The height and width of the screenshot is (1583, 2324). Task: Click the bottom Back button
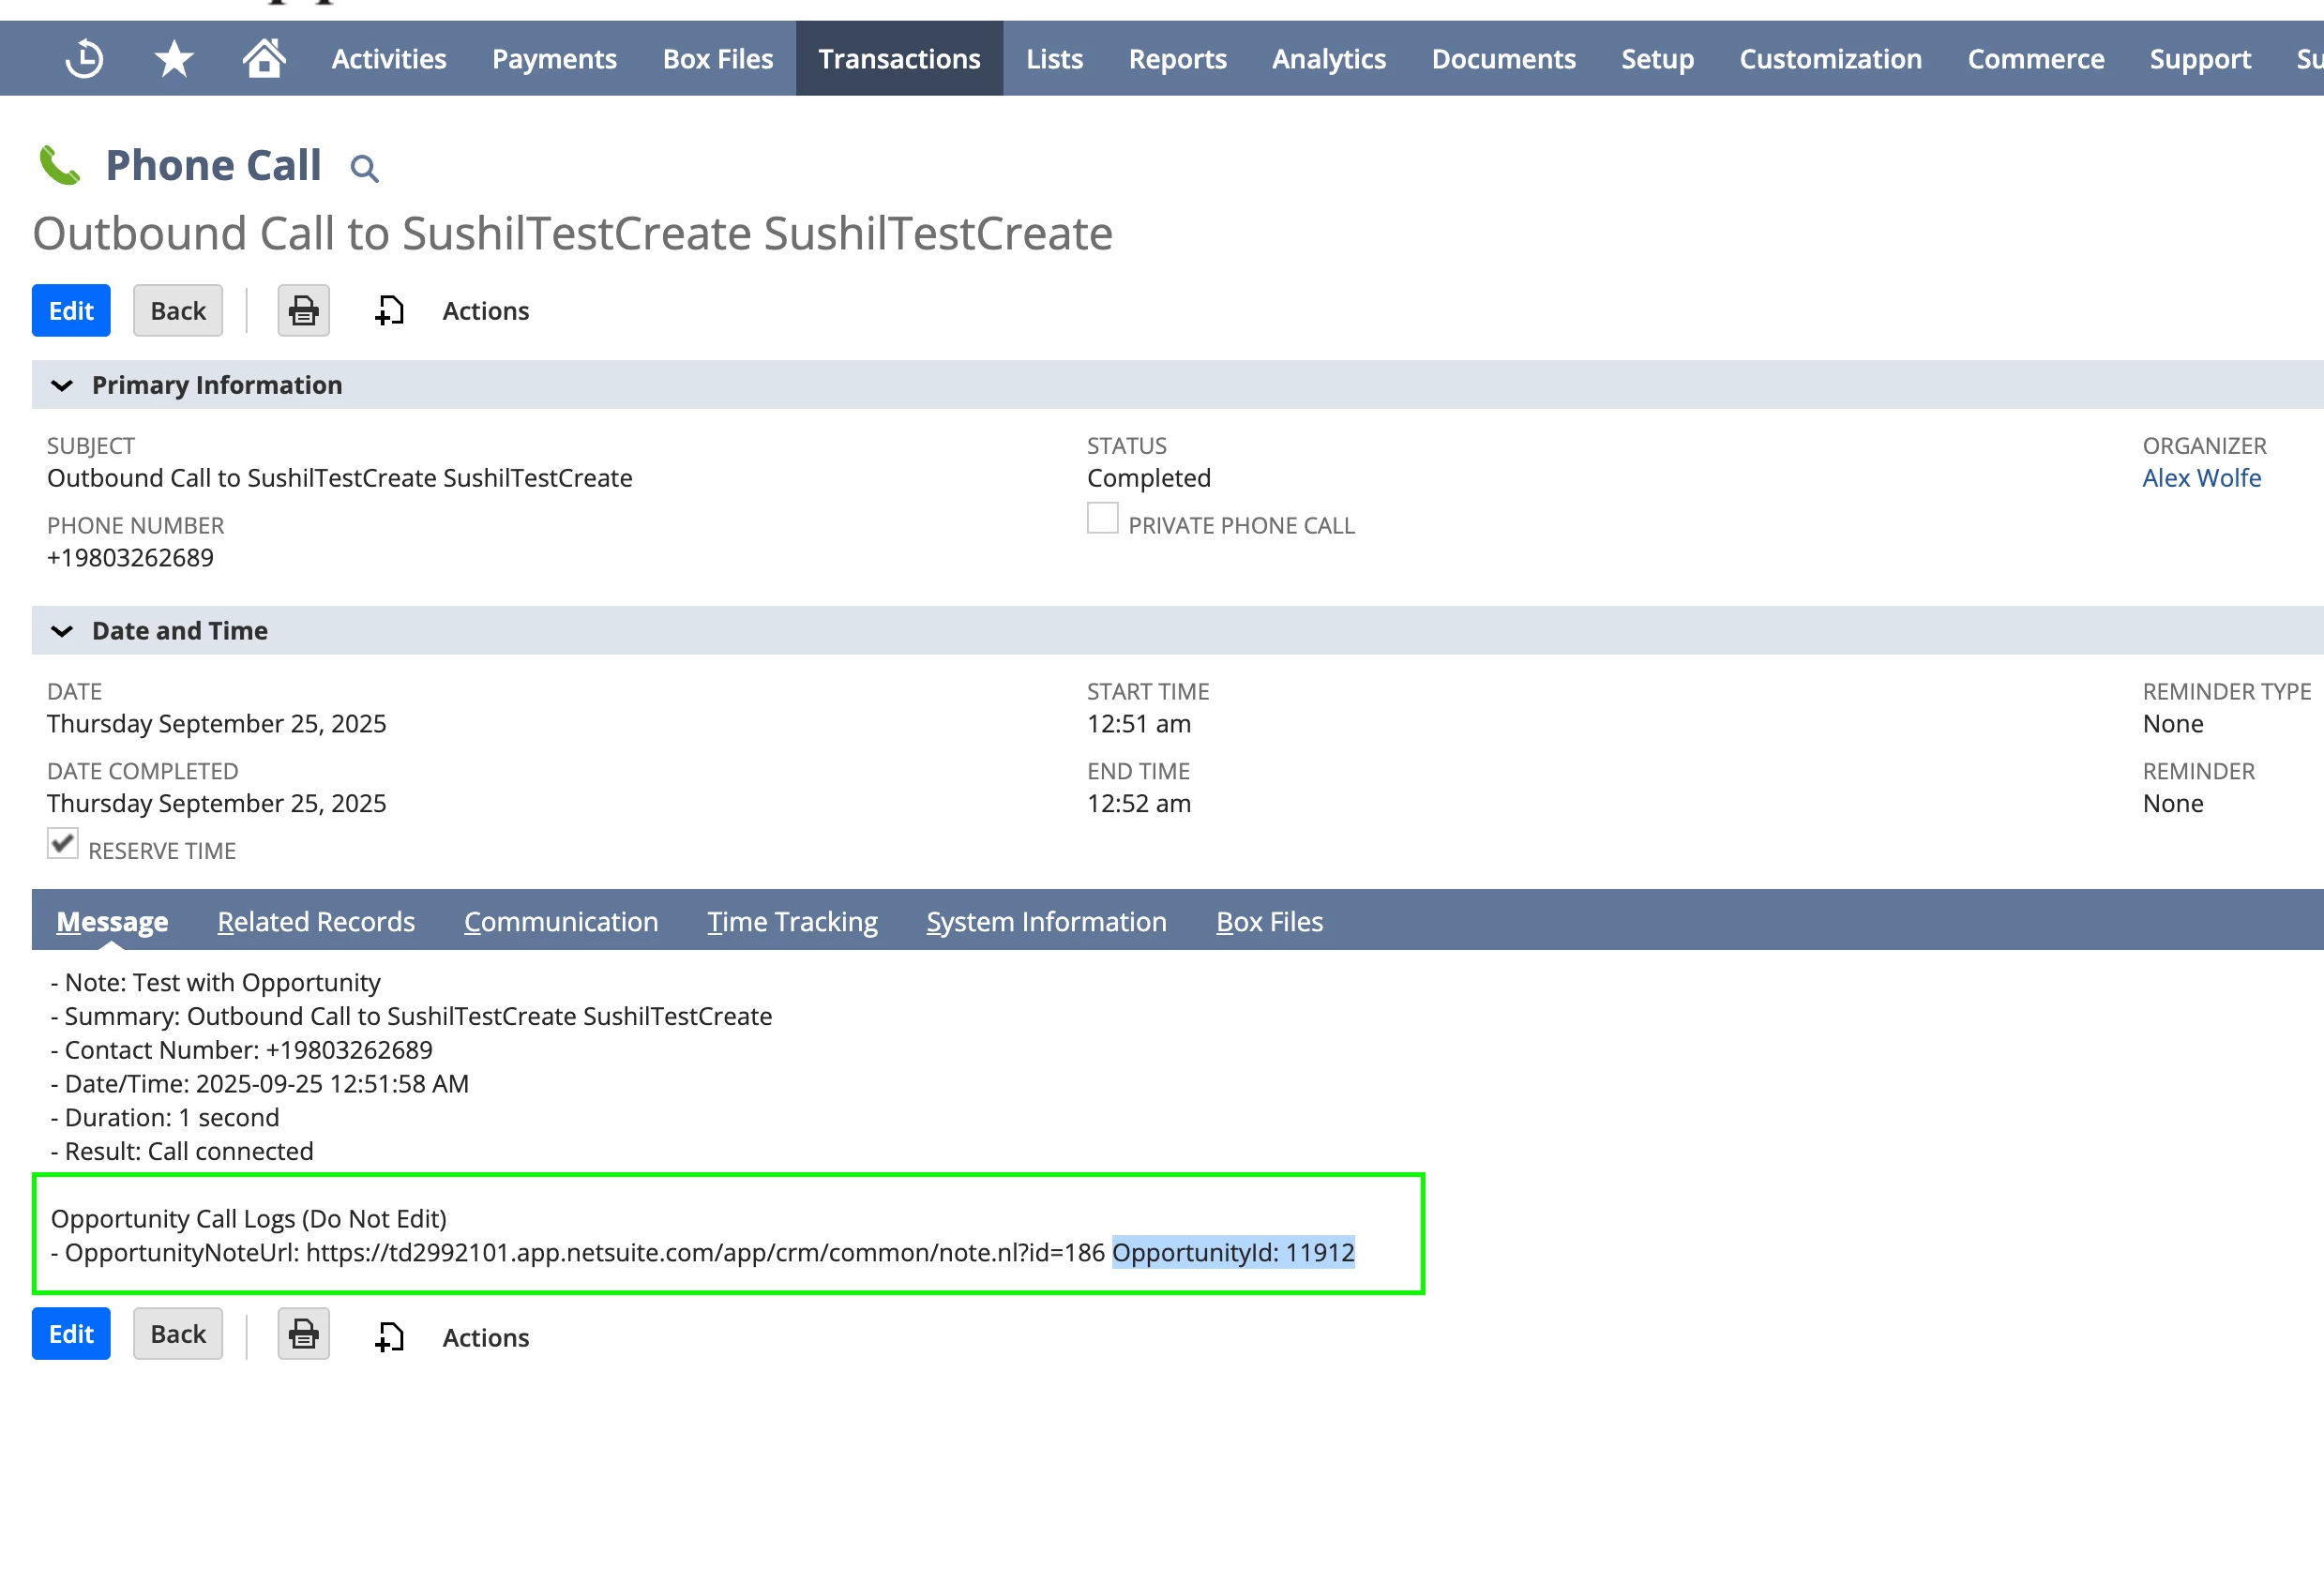tap(178, 1335)
